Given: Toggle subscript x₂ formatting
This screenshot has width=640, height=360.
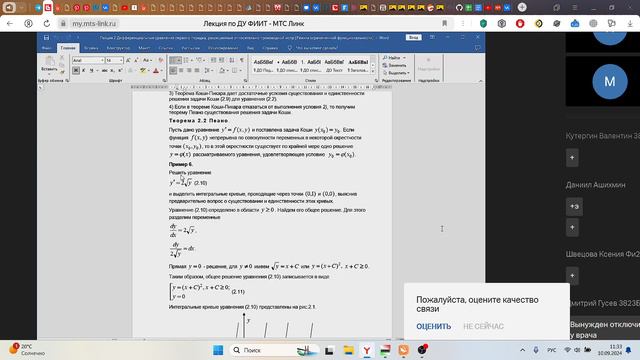Looking at the screenshot, I should (112, 71).
